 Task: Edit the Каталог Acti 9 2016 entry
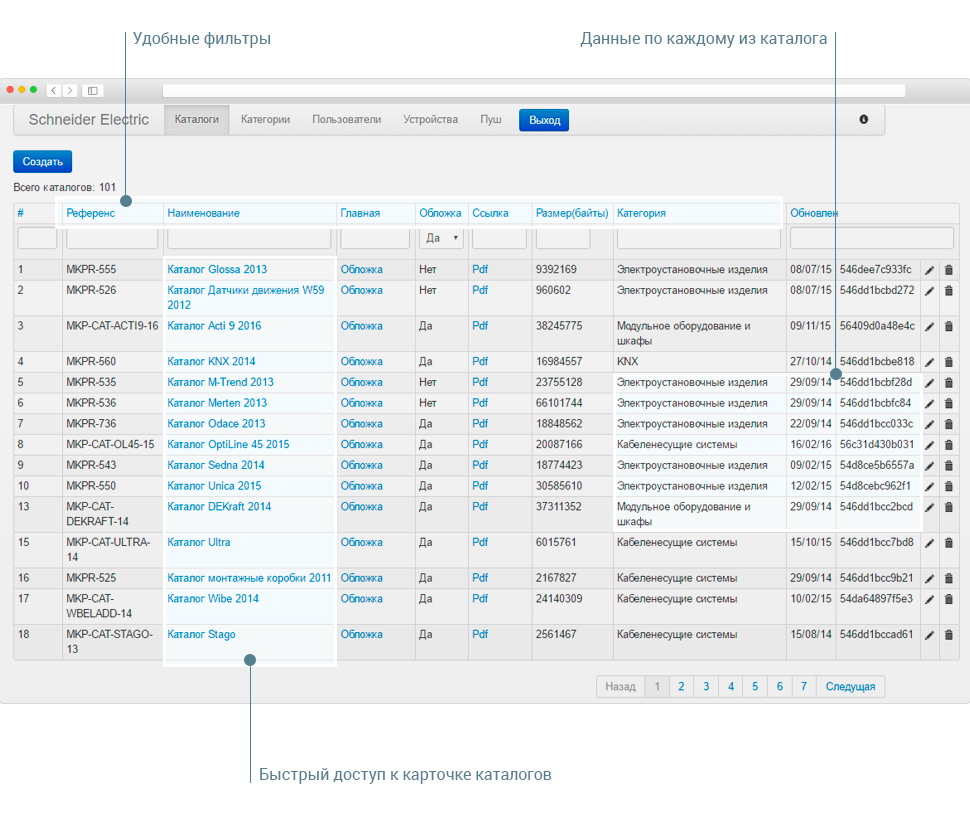point(929,327)
